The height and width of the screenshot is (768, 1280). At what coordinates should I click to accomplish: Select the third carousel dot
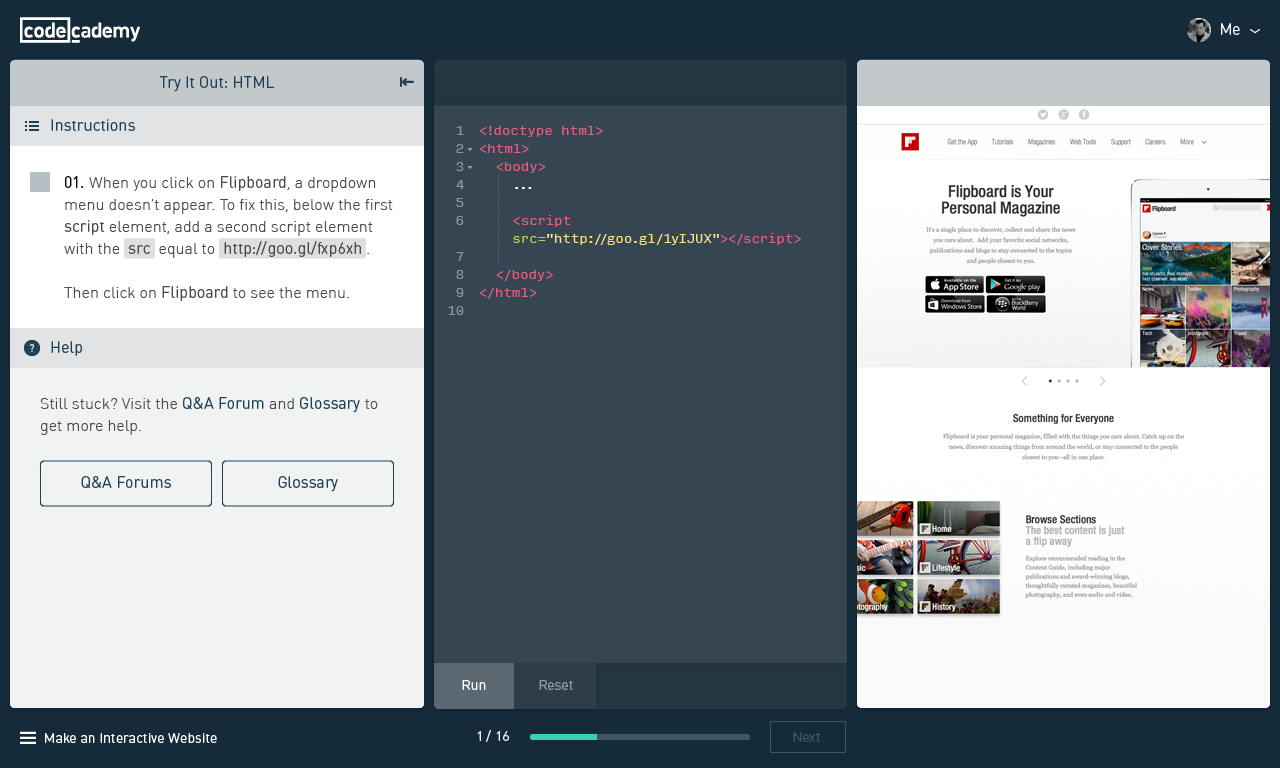coord(1068,381)
